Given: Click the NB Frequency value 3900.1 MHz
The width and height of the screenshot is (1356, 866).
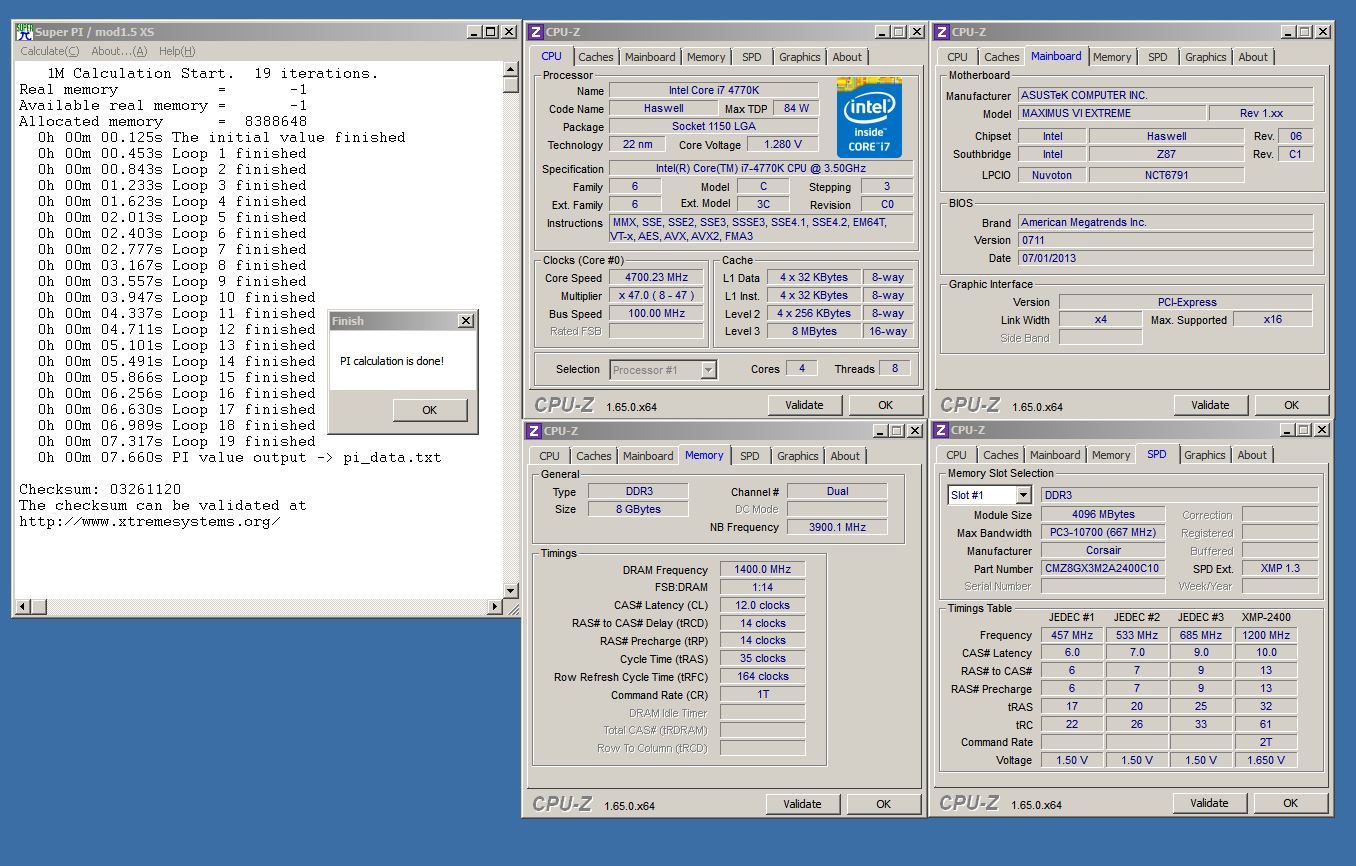Looking at the screenshot, I should [837, 527].
